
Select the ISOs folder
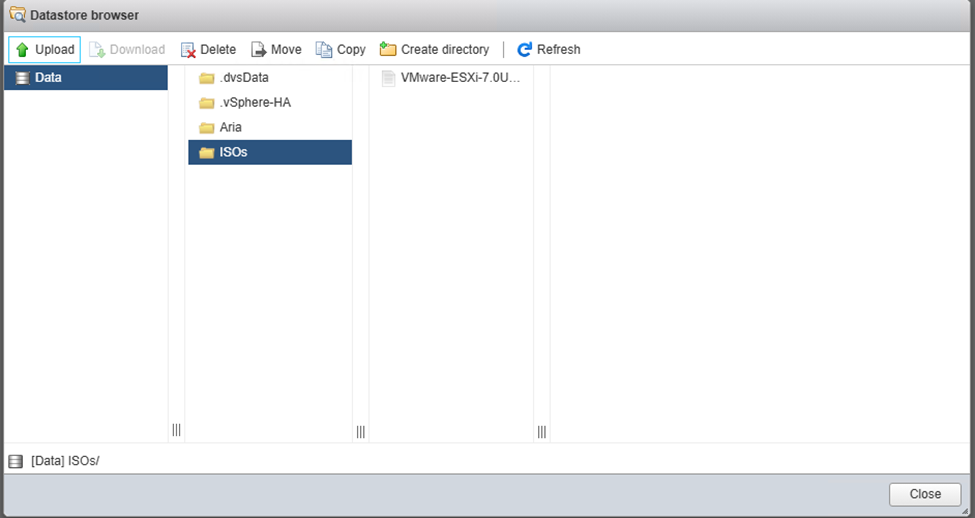click(233, 153)
